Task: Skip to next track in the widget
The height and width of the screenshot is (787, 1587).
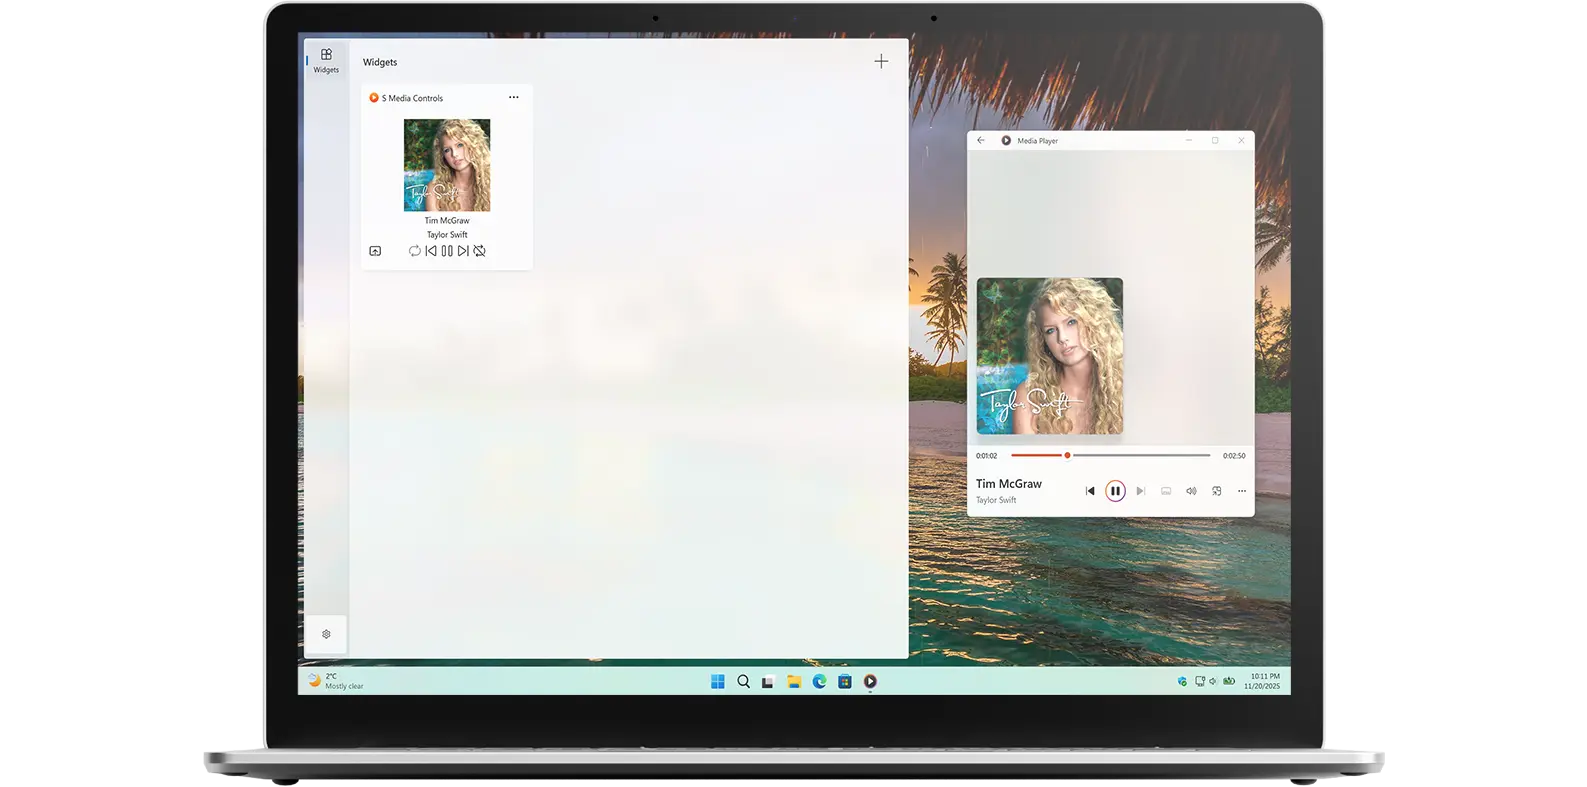Action: click(x=463, y=251)
